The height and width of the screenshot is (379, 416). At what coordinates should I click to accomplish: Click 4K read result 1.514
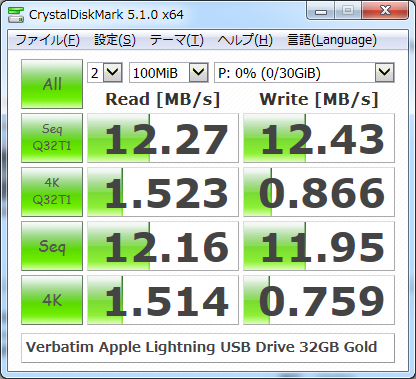tap(163, 300)
